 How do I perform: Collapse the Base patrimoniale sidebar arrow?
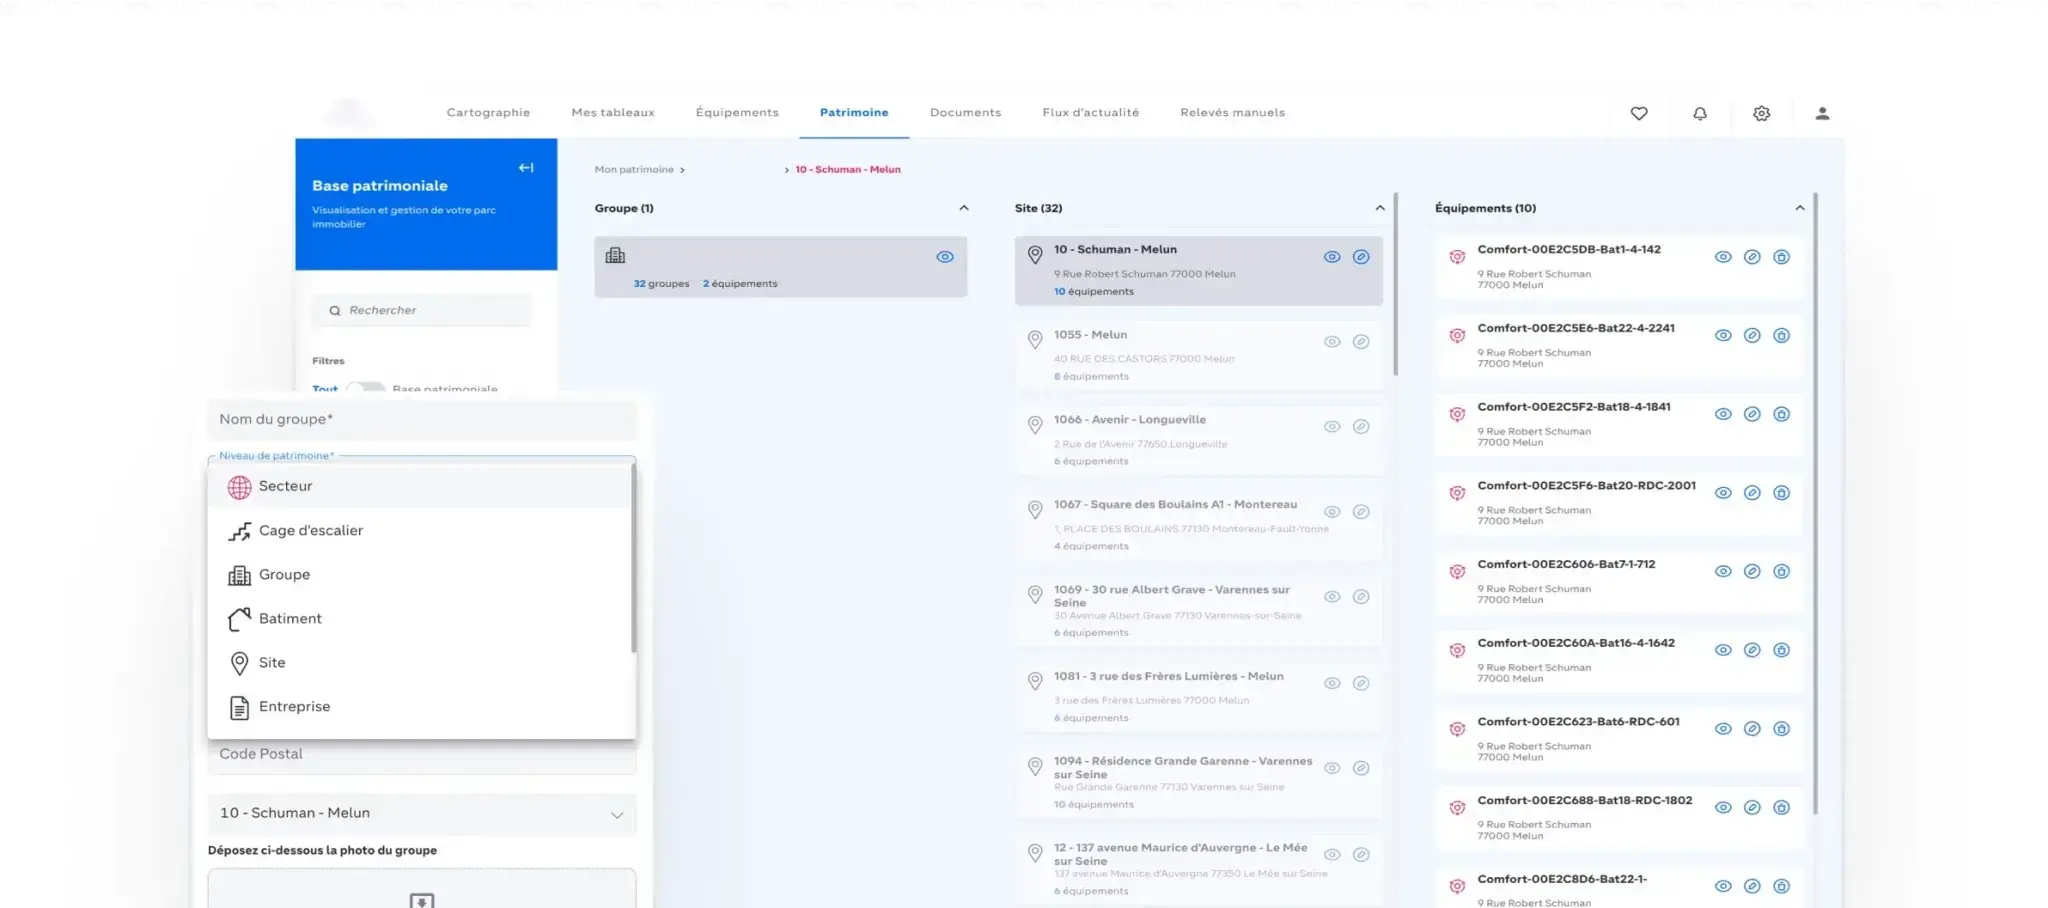click(526, 168)
